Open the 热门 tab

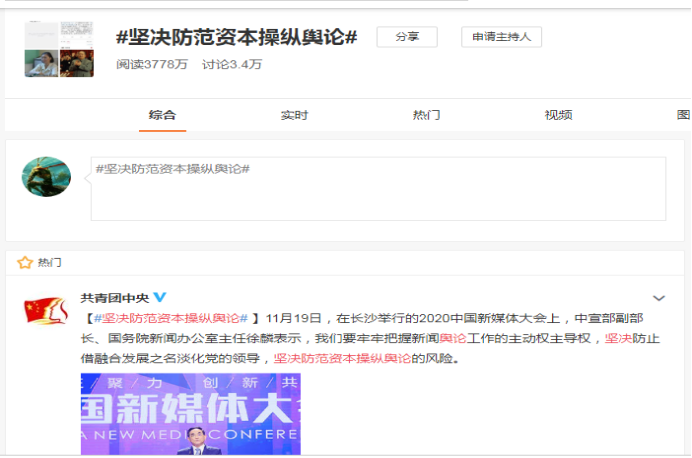(426, 115)
